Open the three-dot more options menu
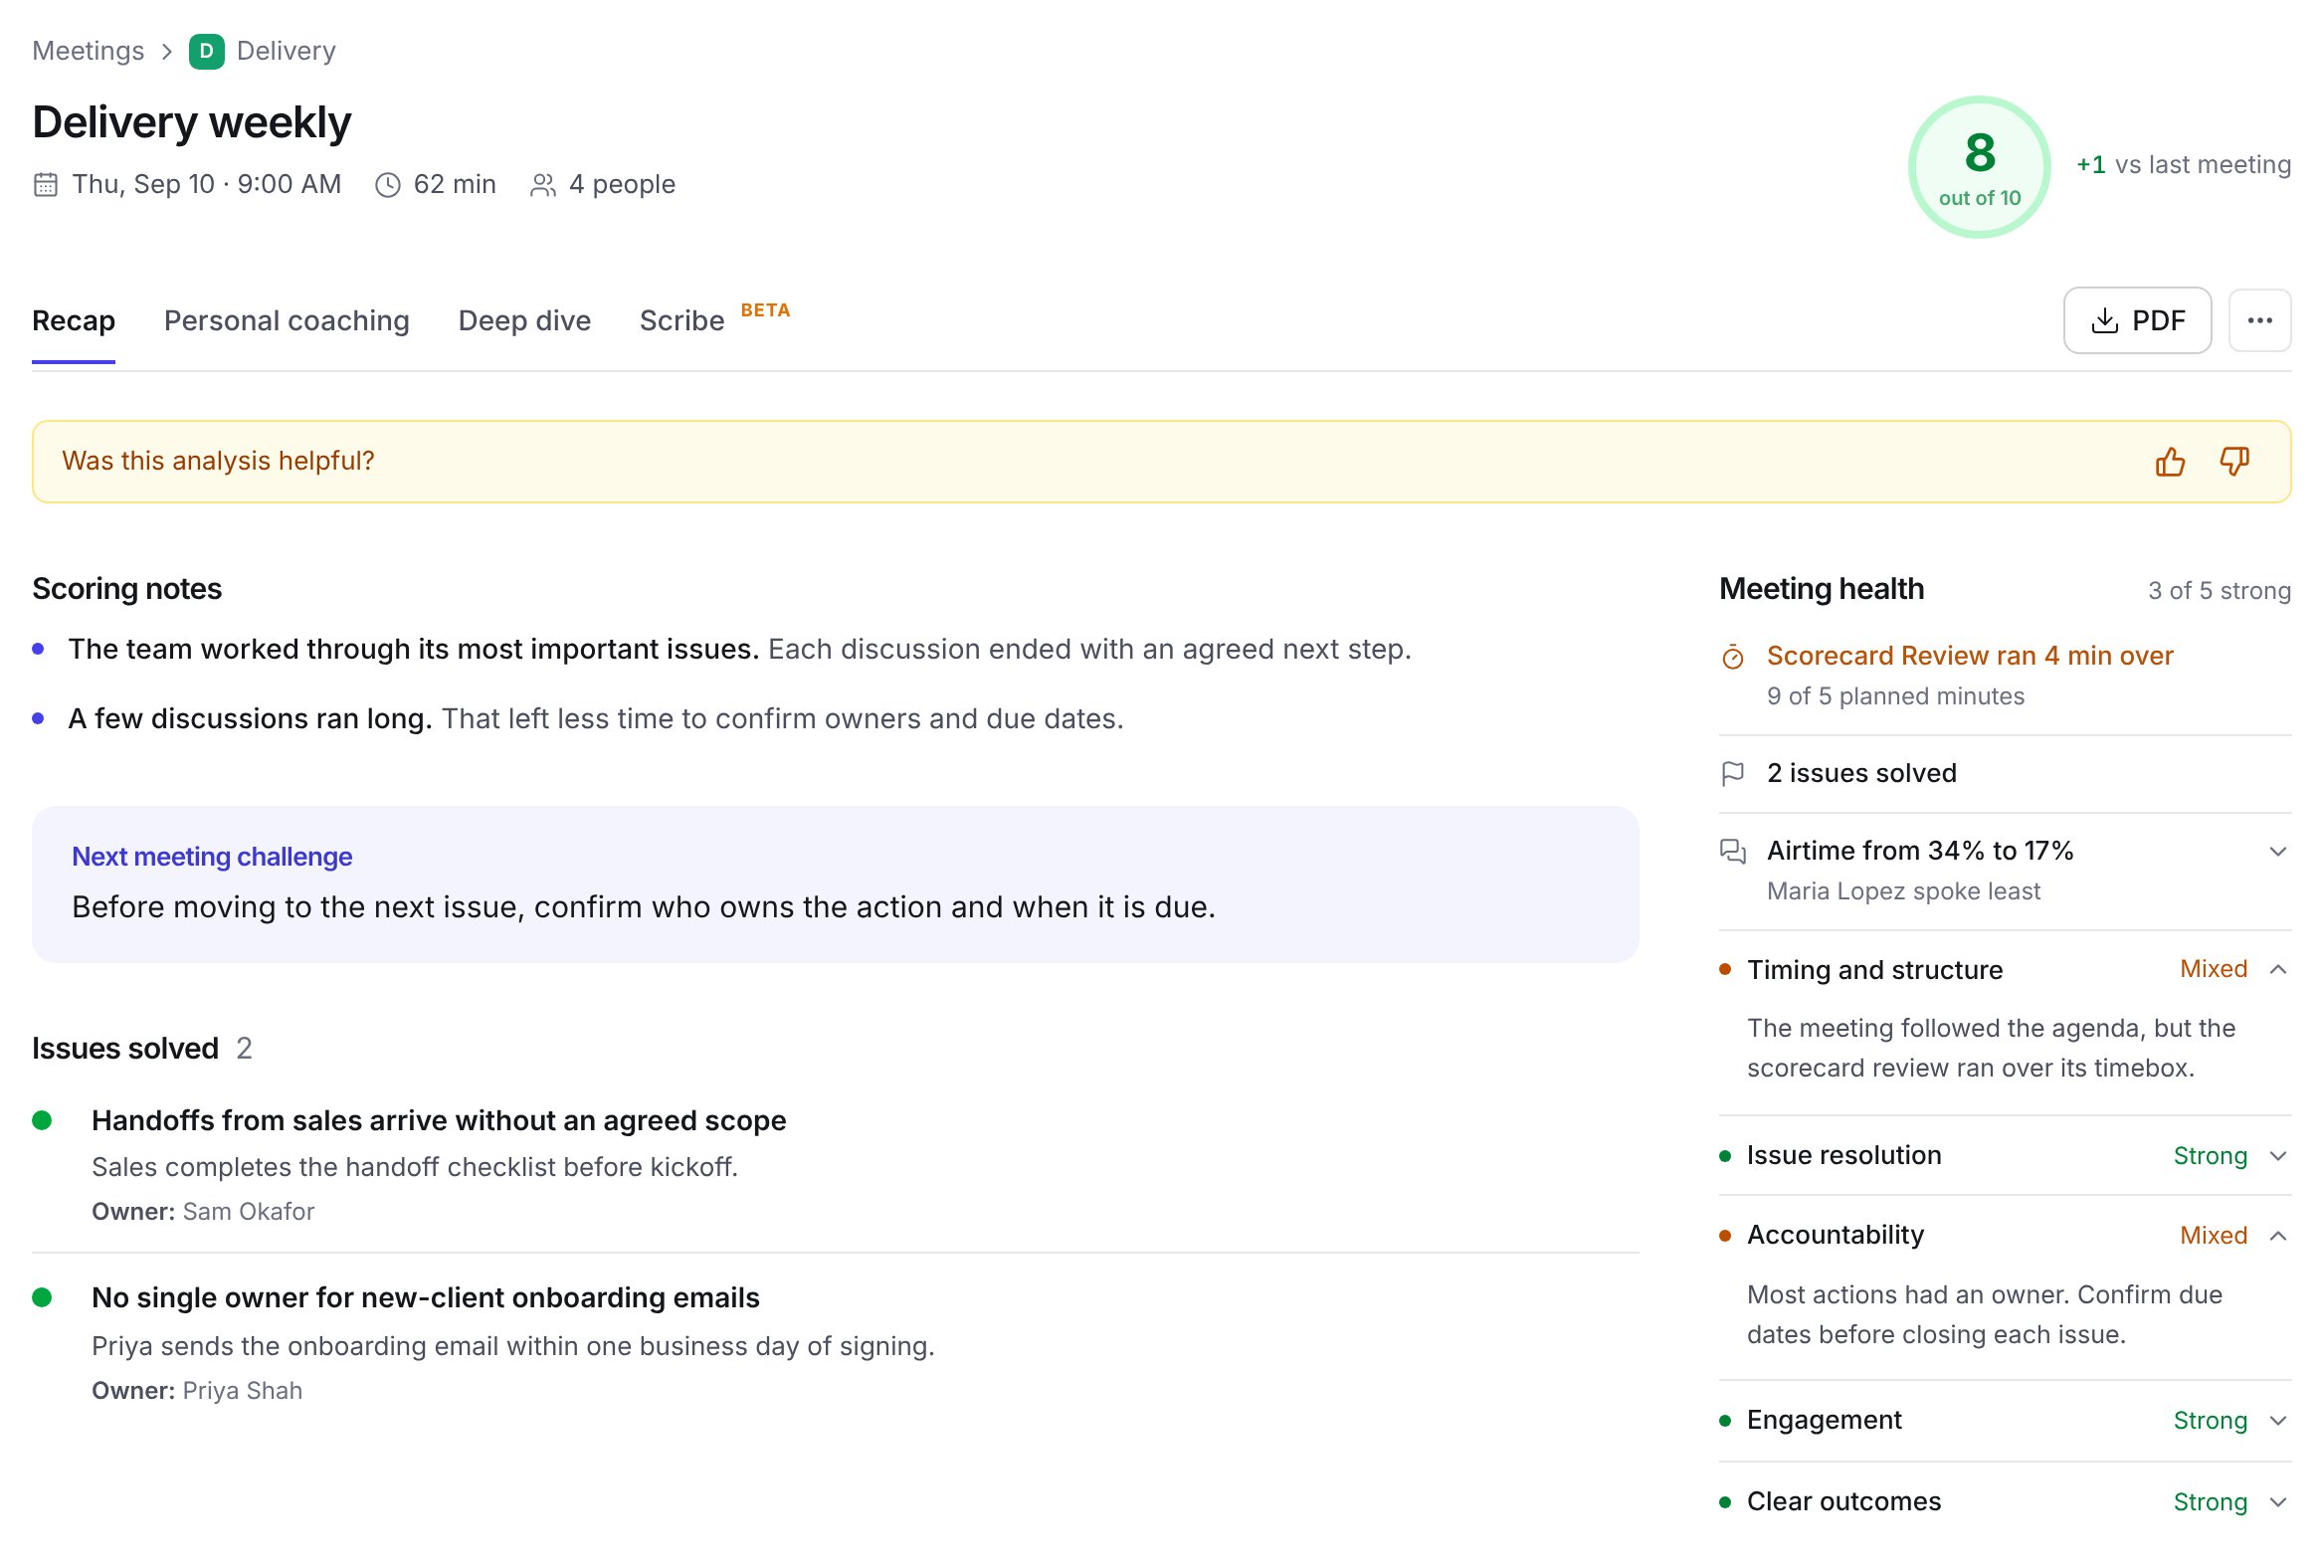Image resolution: width=2324 pixels, height=1568 pixels. [2259, 321]
